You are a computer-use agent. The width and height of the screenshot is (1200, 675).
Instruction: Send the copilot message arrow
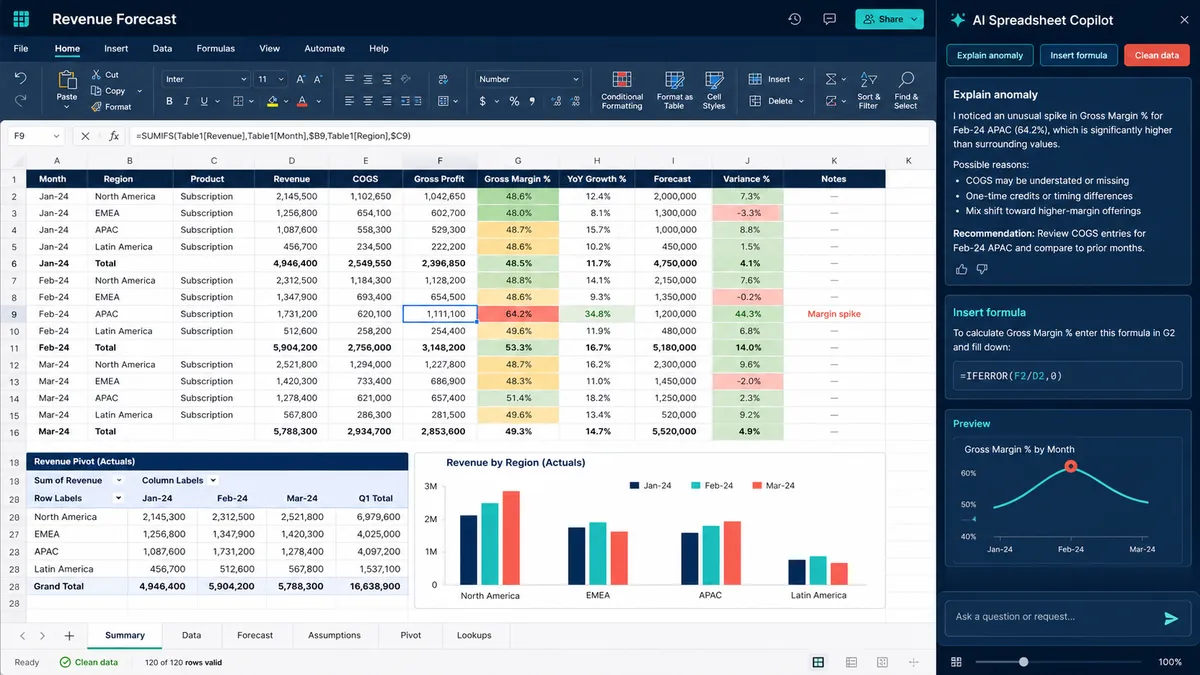pyautogui.click(x=1171, y=618)
